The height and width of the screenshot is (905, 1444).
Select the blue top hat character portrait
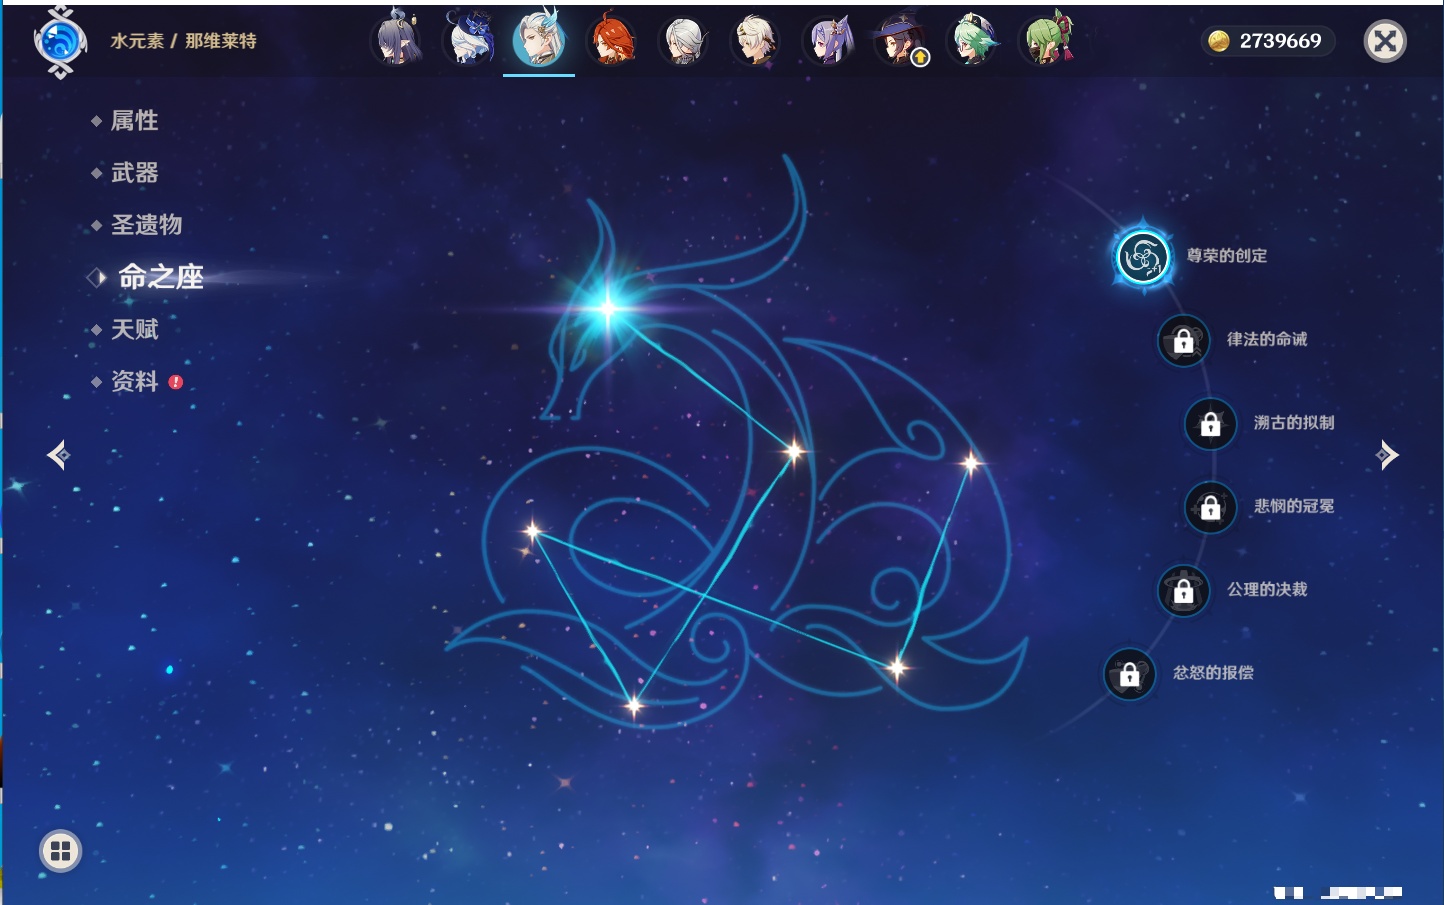[x=468, y=41]
